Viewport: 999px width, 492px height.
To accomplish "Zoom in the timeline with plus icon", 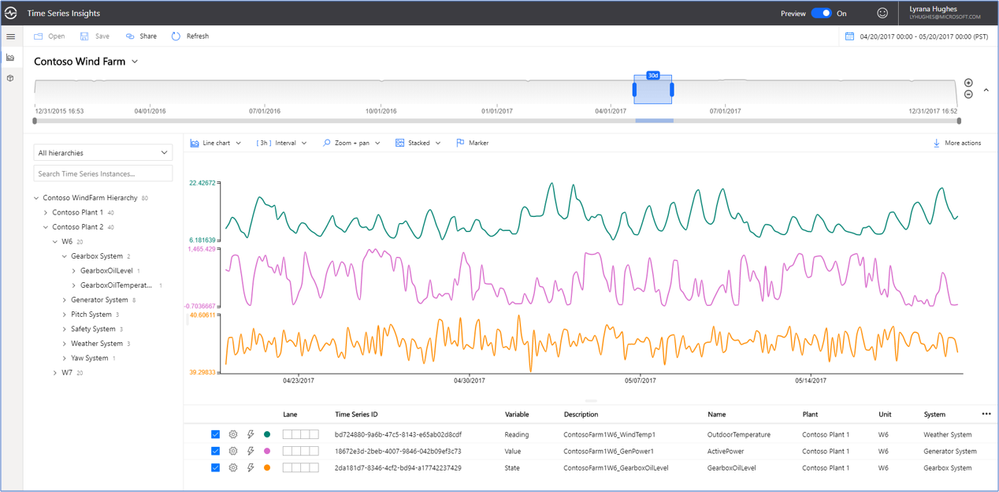I will (968, 83).
